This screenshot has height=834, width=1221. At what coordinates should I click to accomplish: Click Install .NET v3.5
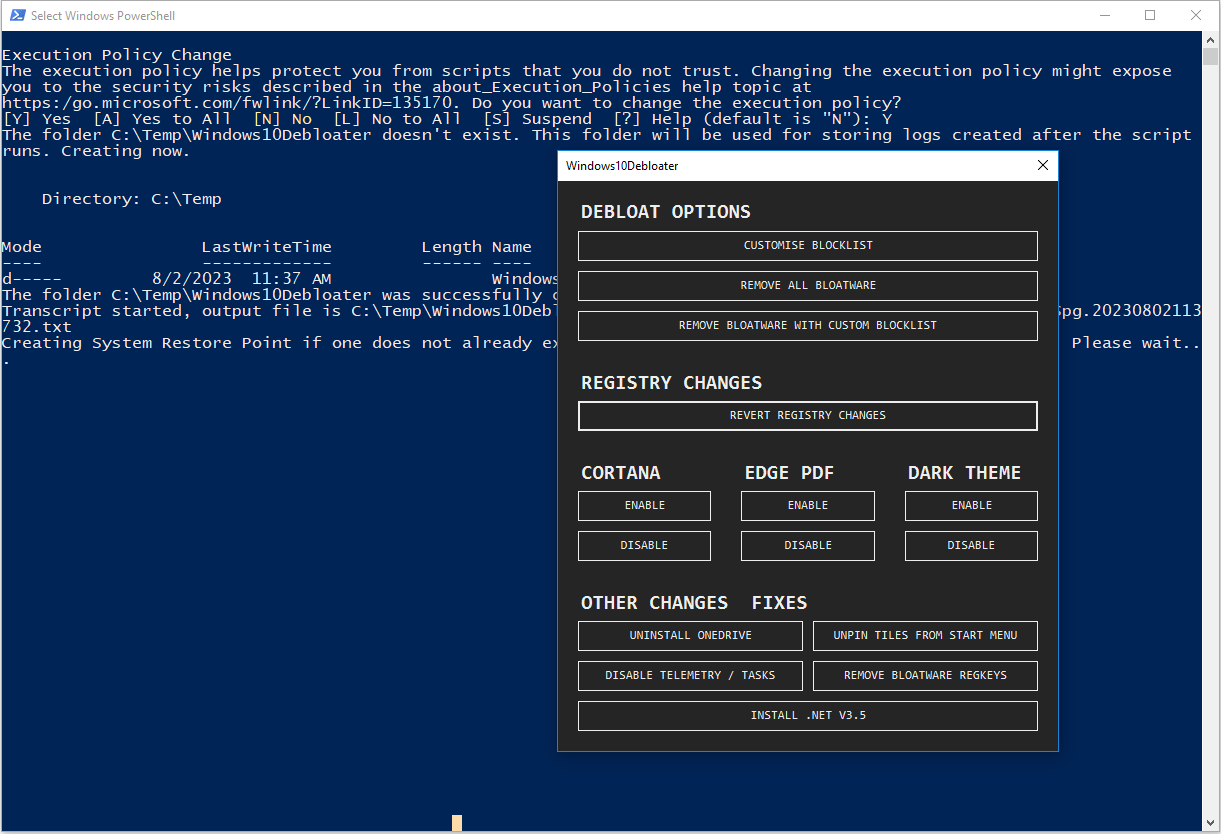click(808, 716)
